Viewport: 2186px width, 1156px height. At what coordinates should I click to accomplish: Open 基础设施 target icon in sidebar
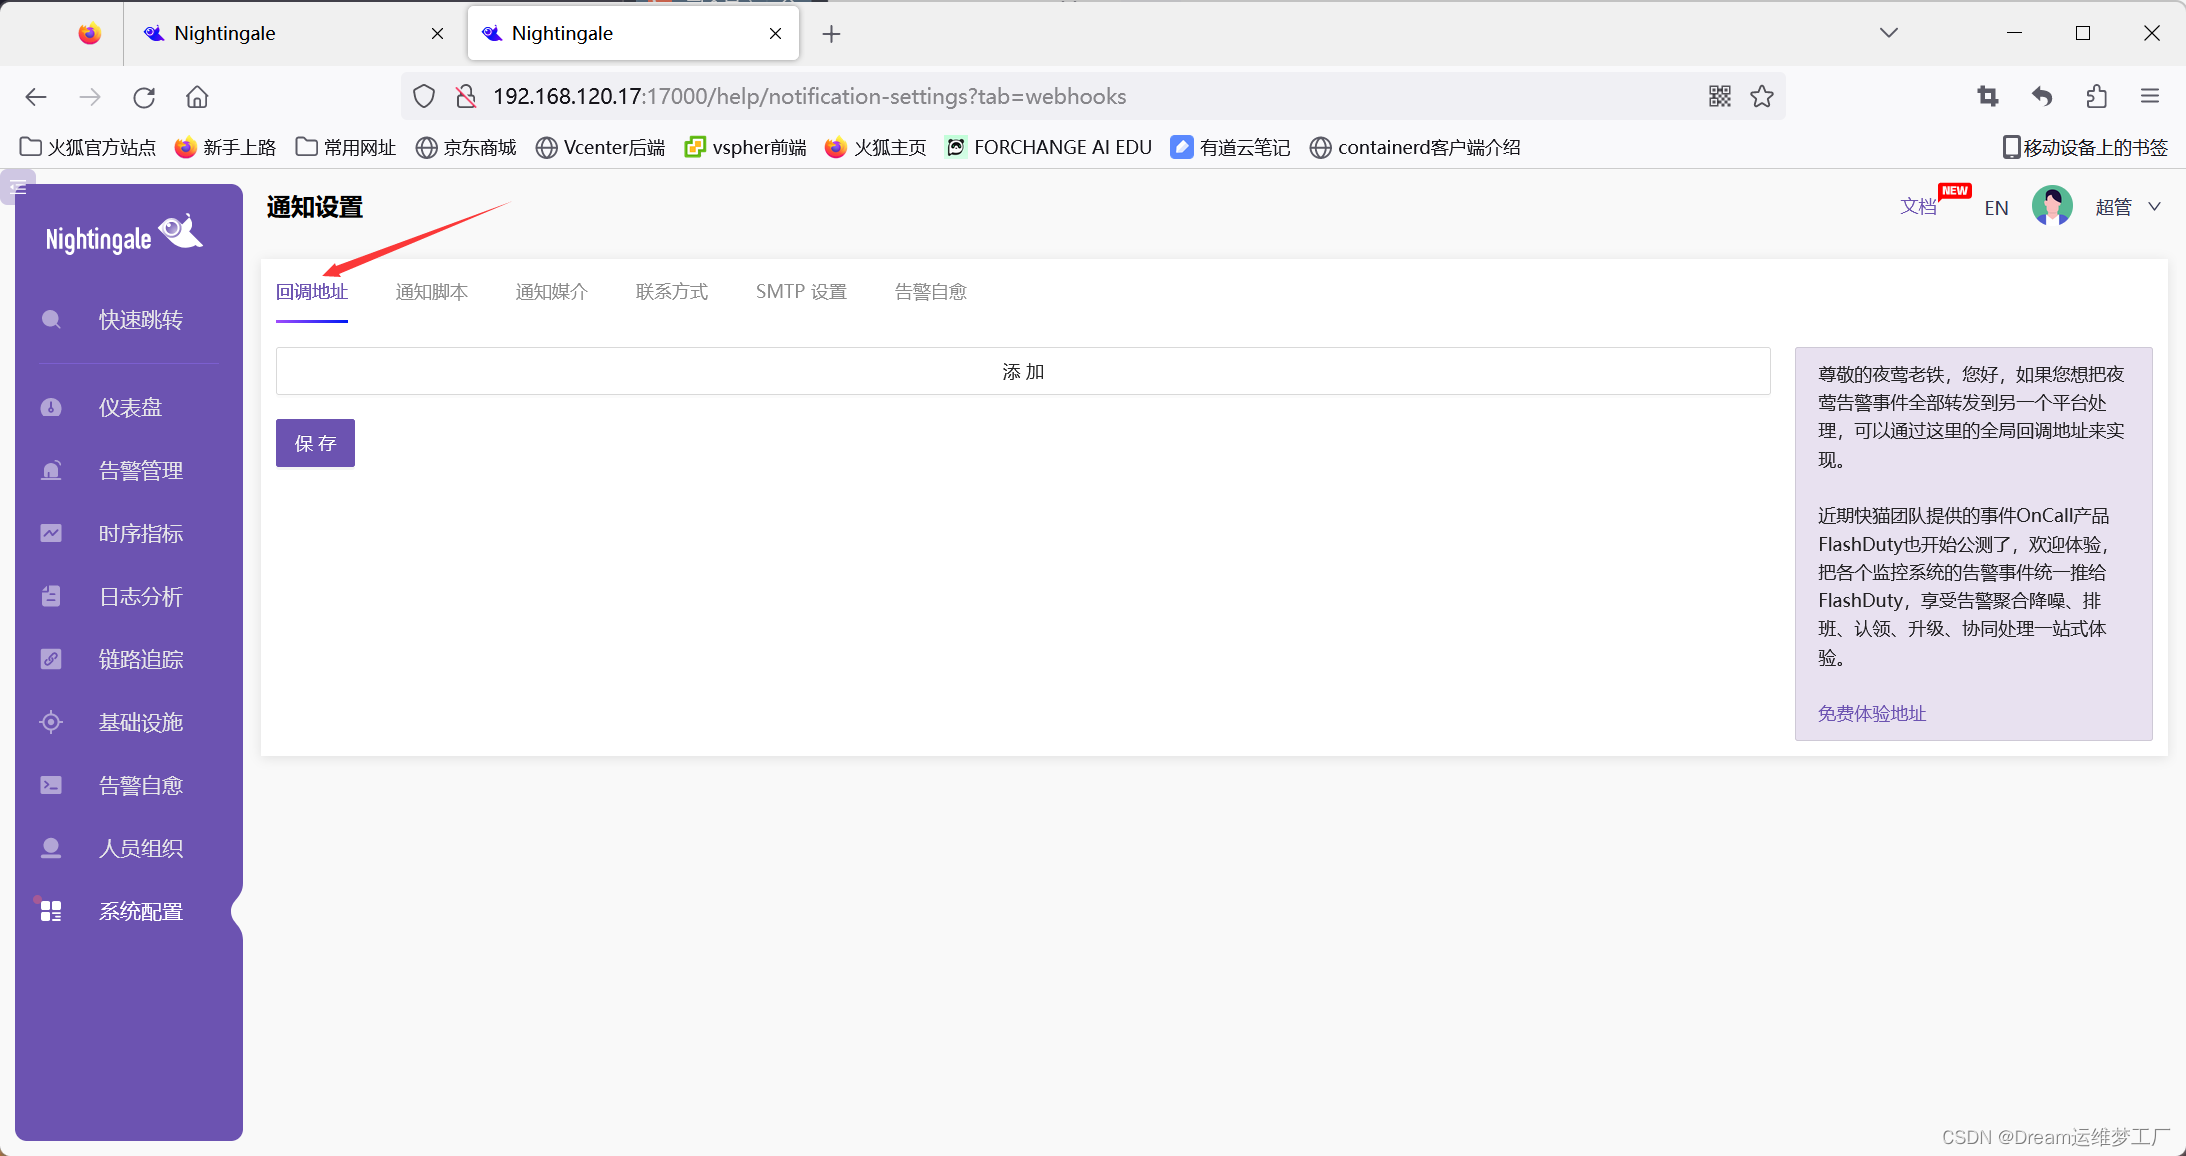(x=51, y=722)
